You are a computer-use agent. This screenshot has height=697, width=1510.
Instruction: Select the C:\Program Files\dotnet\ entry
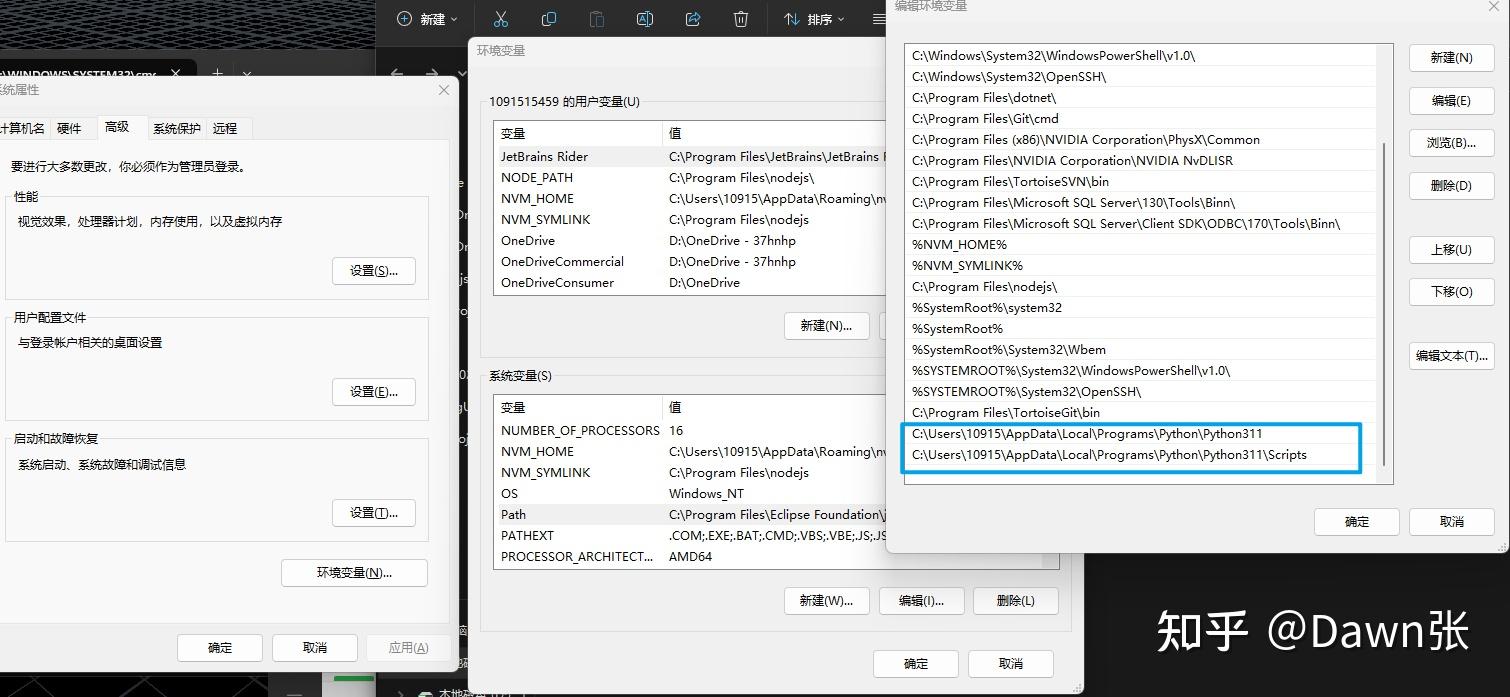(x=1140, y=98)
